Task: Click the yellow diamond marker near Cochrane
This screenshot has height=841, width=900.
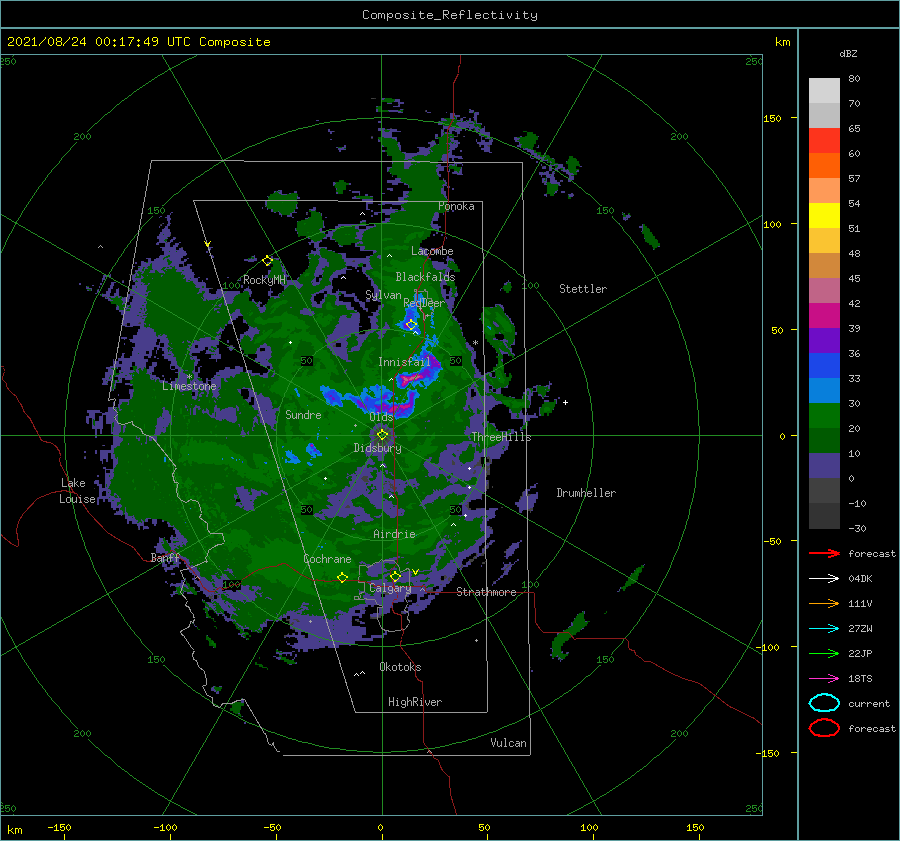Action: (x=342, y=578)
